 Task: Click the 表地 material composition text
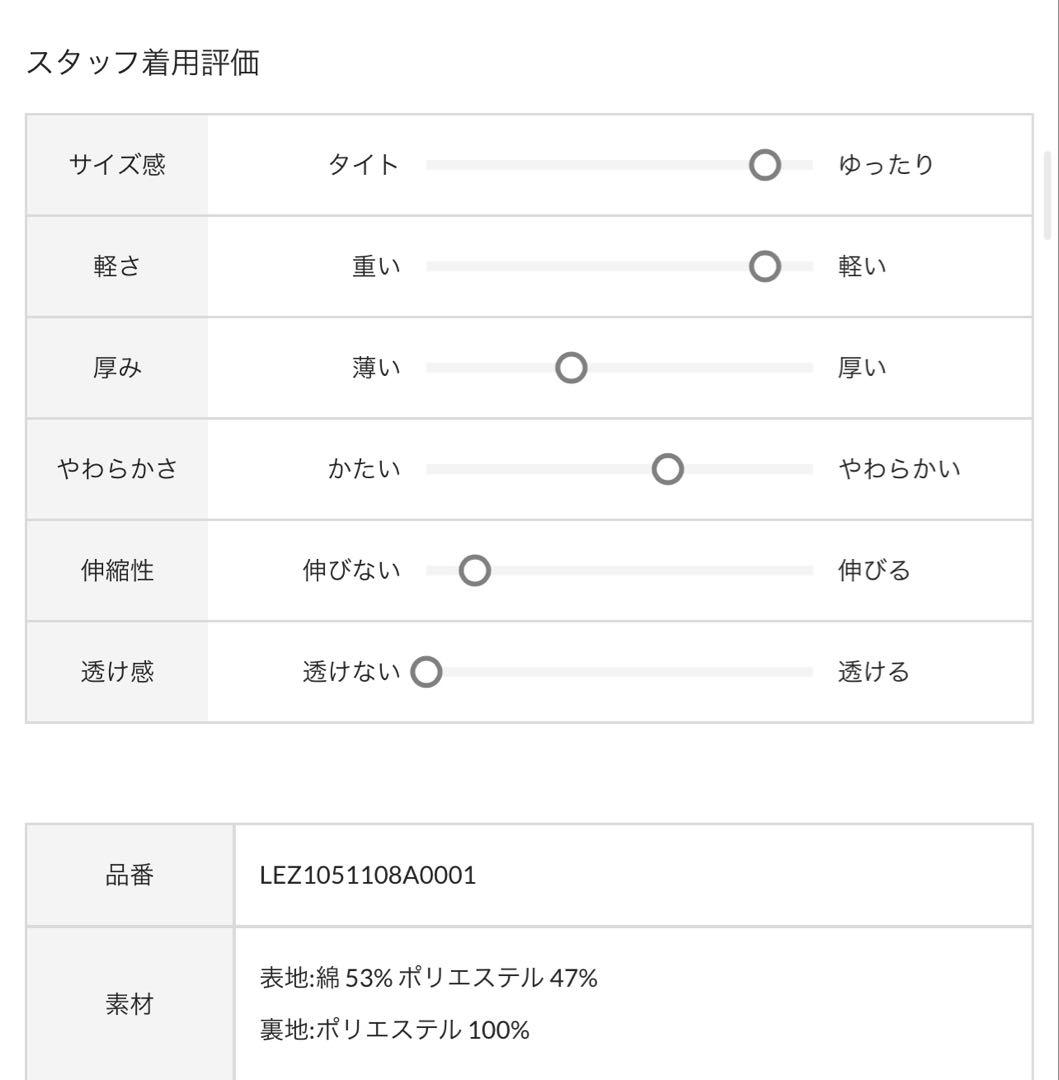(428, 978)
